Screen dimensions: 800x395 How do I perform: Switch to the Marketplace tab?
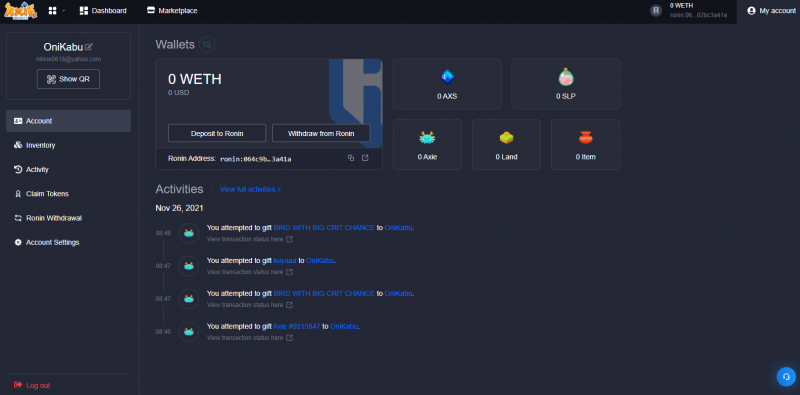pyautogui.click(x=172, y=11)
